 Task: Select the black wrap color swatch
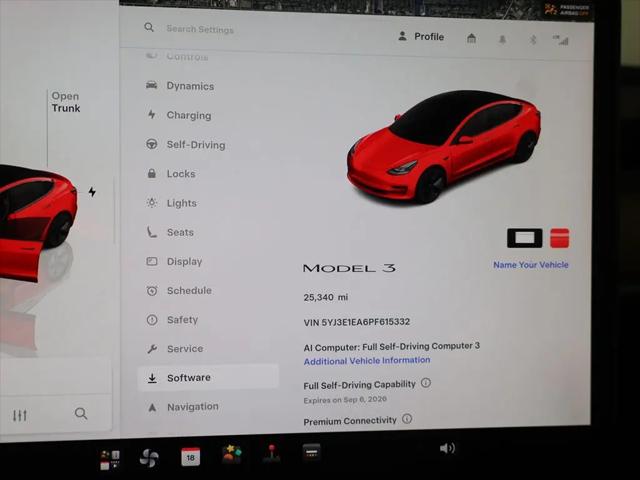[524, 238]
